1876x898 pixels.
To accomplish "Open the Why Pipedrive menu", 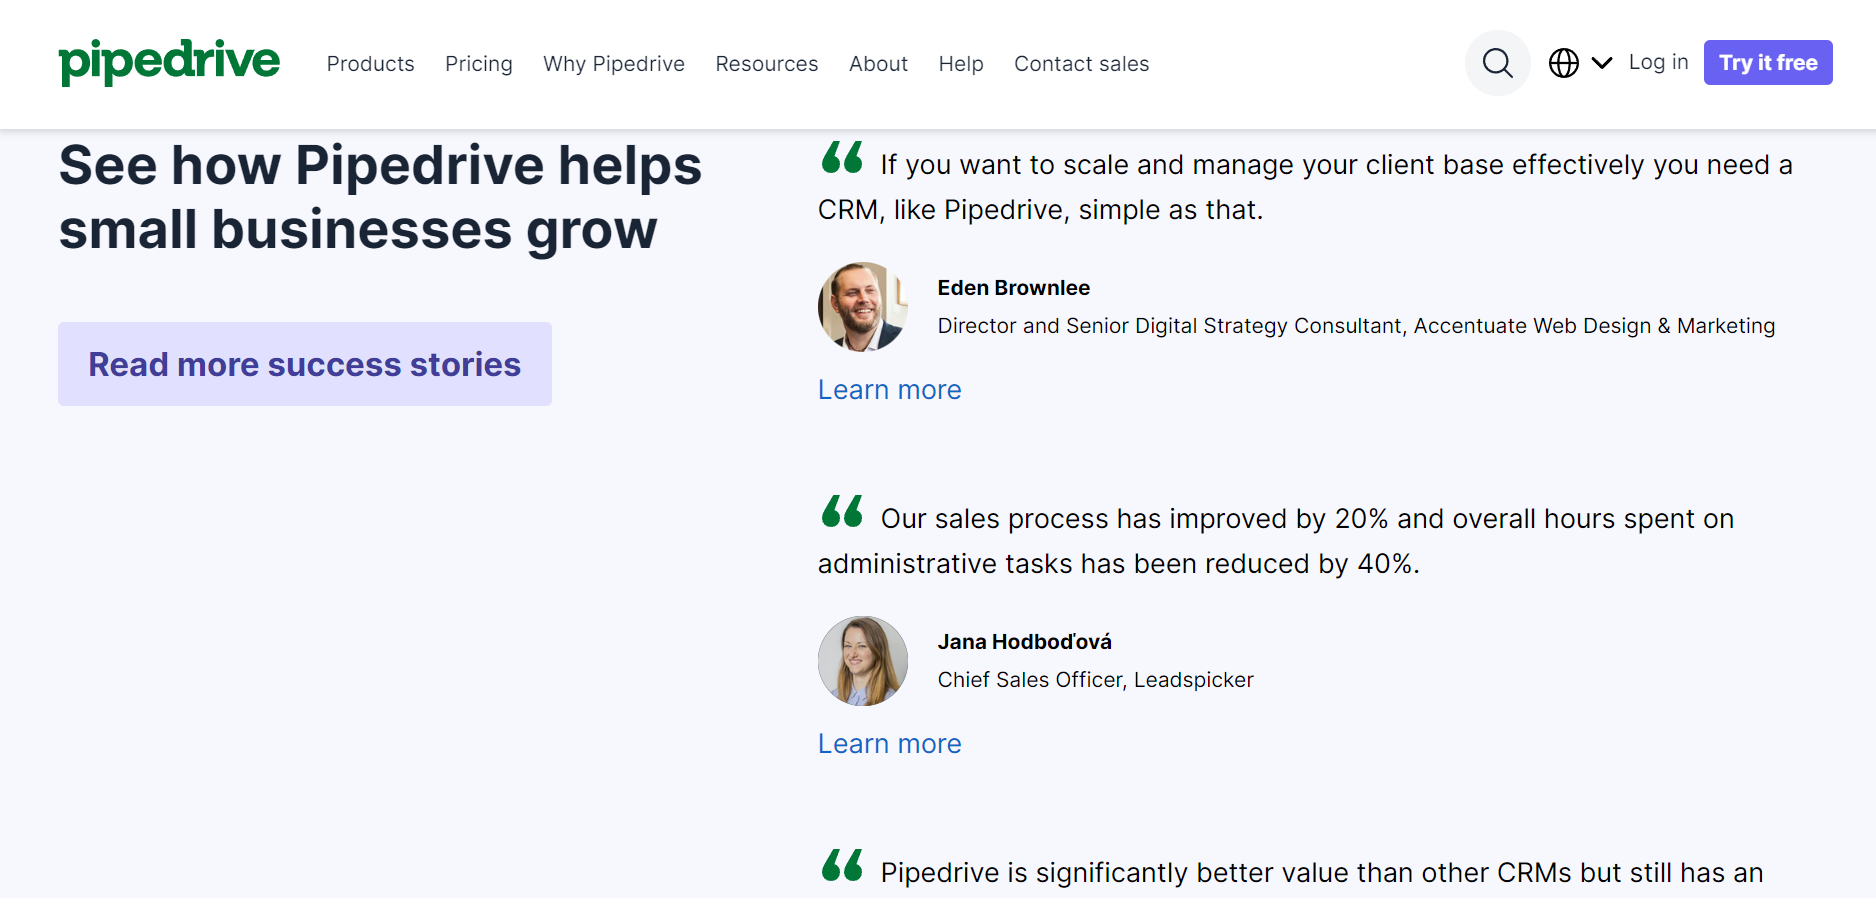I will (x=613, y=64).
